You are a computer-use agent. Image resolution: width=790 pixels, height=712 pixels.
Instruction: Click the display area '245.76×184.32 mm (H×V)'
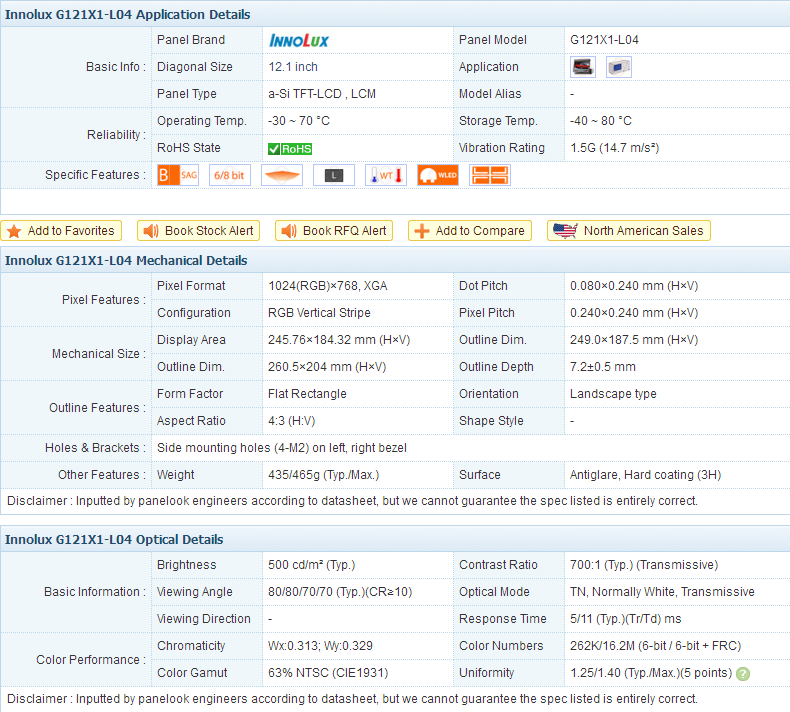(339, 340)
